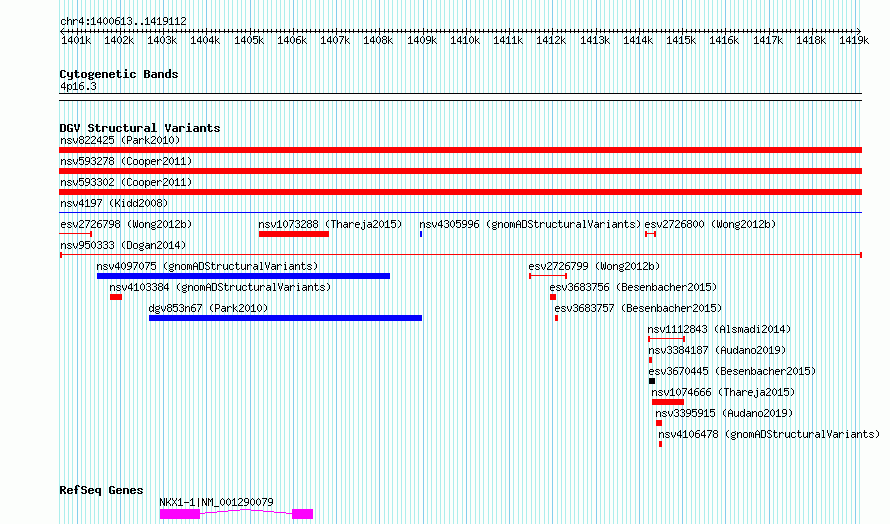890x524 pixels.
Task: Click nsv1112843 (Alsmadi2014) variant label
Action: click(719, 329)
